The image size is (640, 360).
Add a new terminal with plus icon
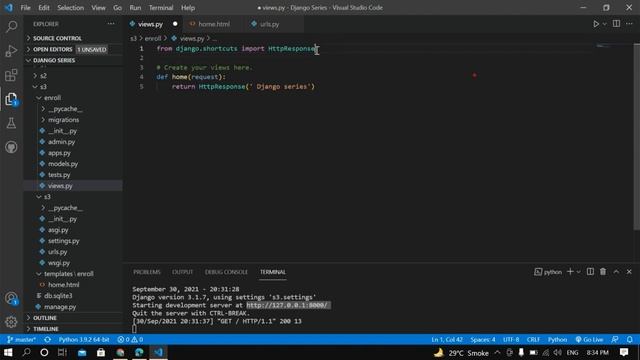(570, 272)
